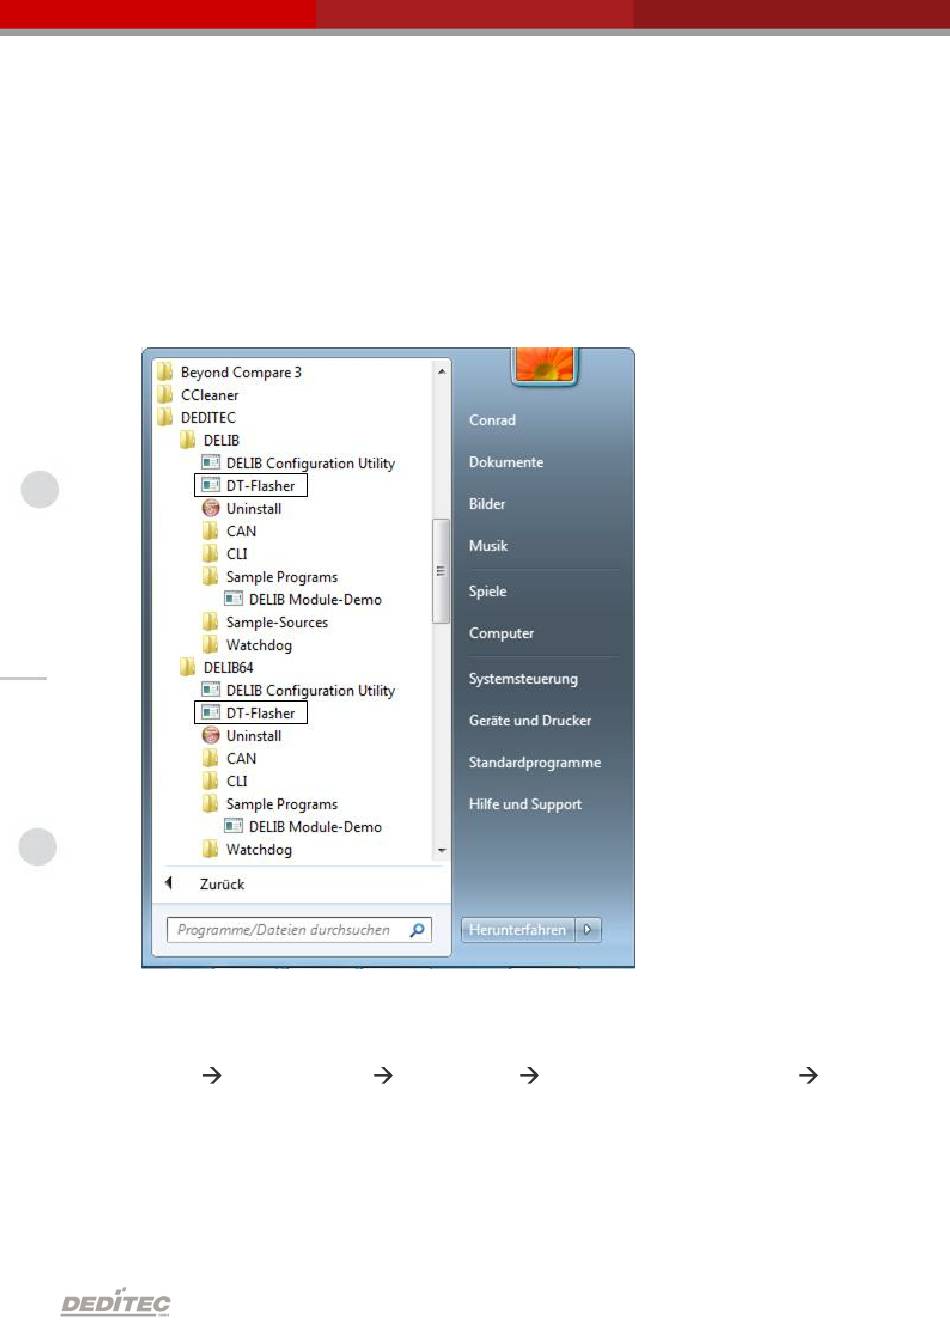Open Watchdog folder under DELIB64

[247, 849]
